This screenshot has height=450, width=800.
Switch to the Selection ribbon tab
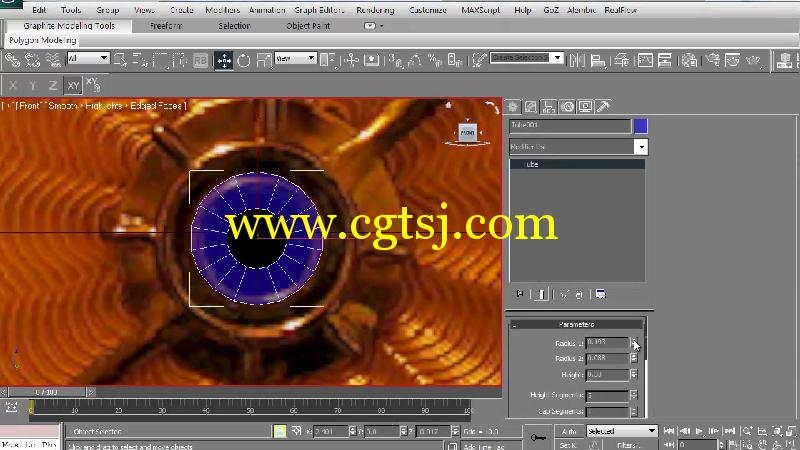[x=234, y=26]
